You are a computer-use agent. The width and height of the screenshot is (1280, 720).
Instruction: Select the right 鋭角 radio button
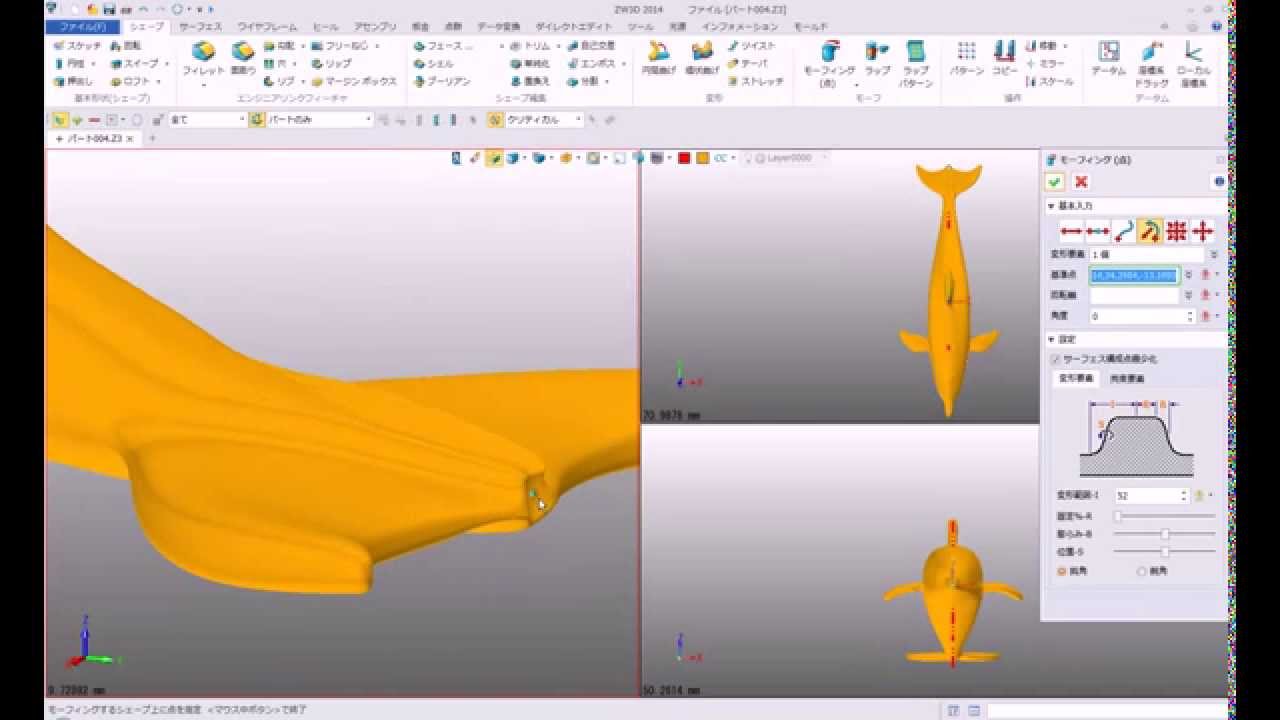tap(1142, 571)
